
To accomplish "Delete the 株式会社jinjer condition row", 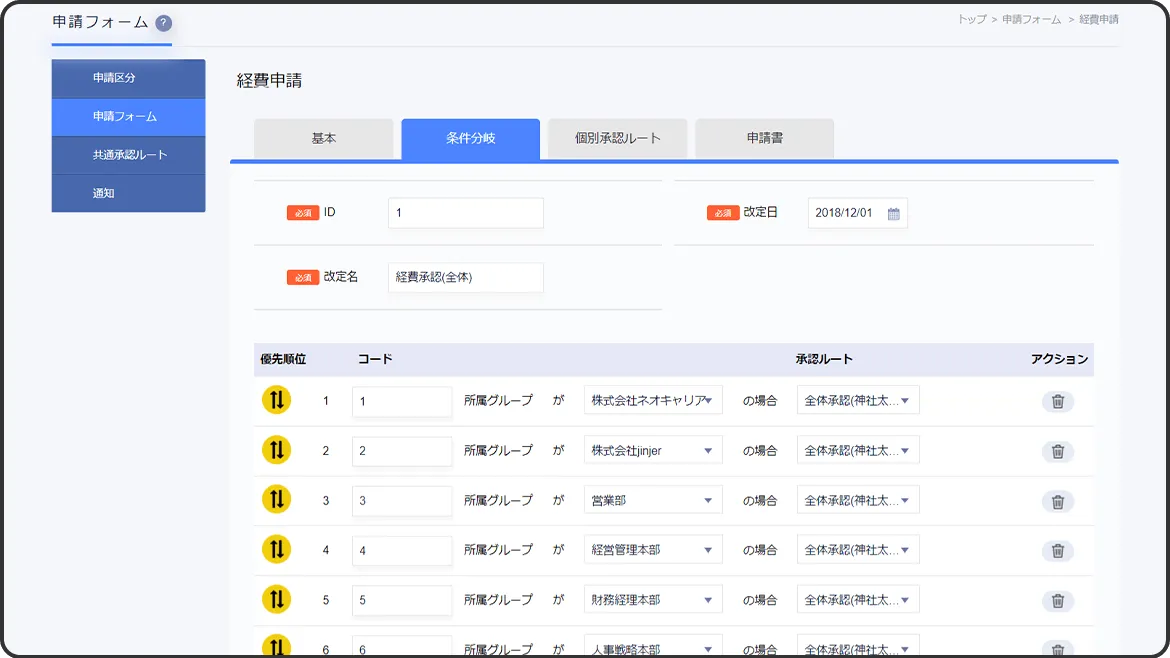I will click(1057, 451).
